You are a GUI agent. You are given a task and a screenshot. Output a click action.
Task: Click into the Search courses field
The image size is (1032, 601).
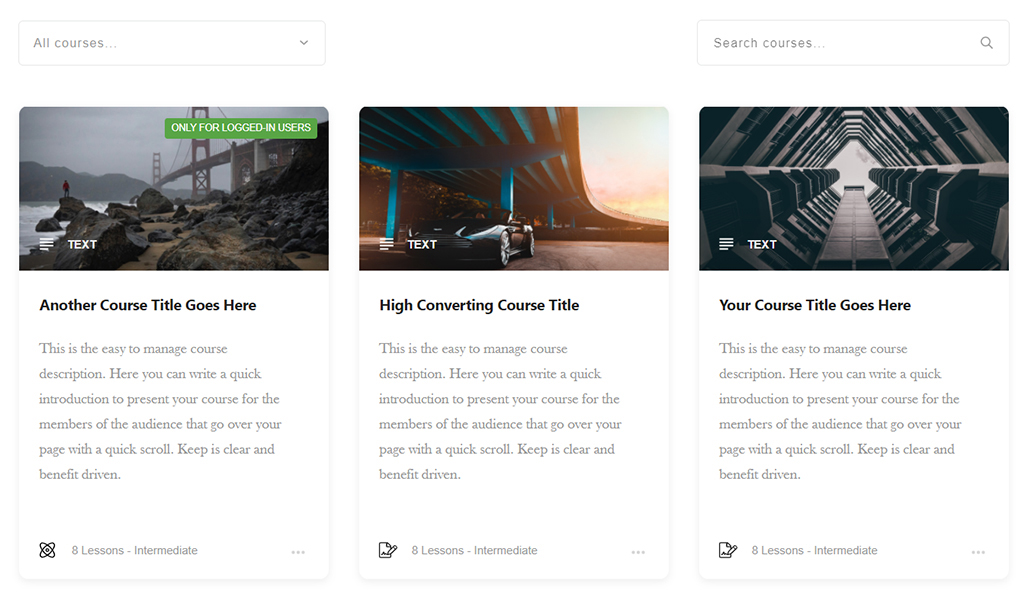click(x=840, y=43)
